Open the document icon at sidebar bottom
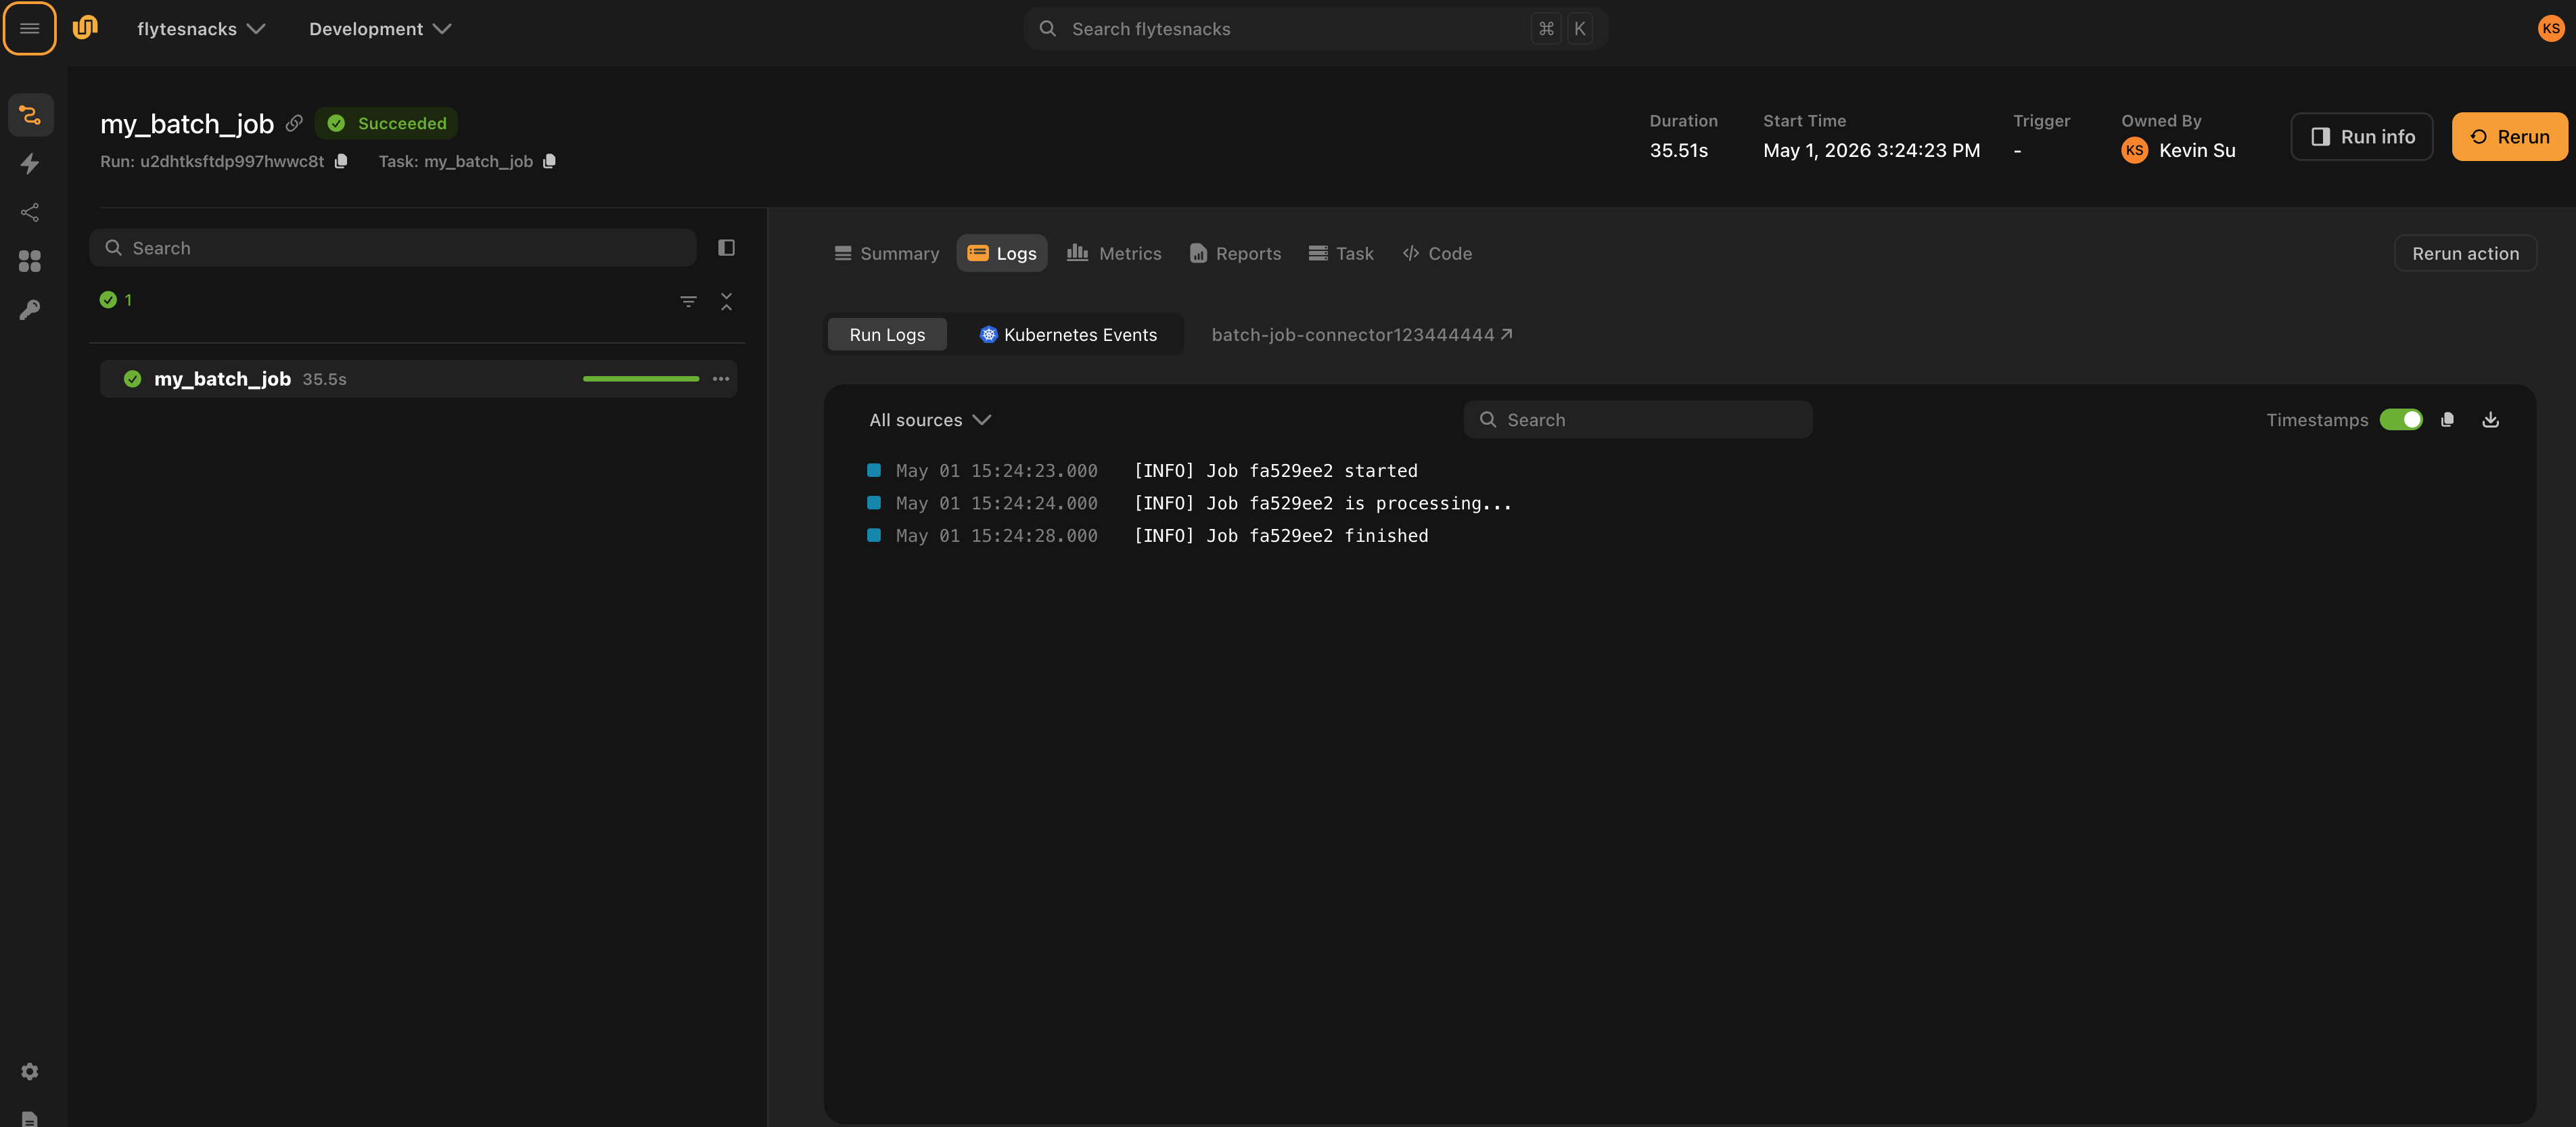Viewport: 2576px width, 1127px height. coord(30,1118)
